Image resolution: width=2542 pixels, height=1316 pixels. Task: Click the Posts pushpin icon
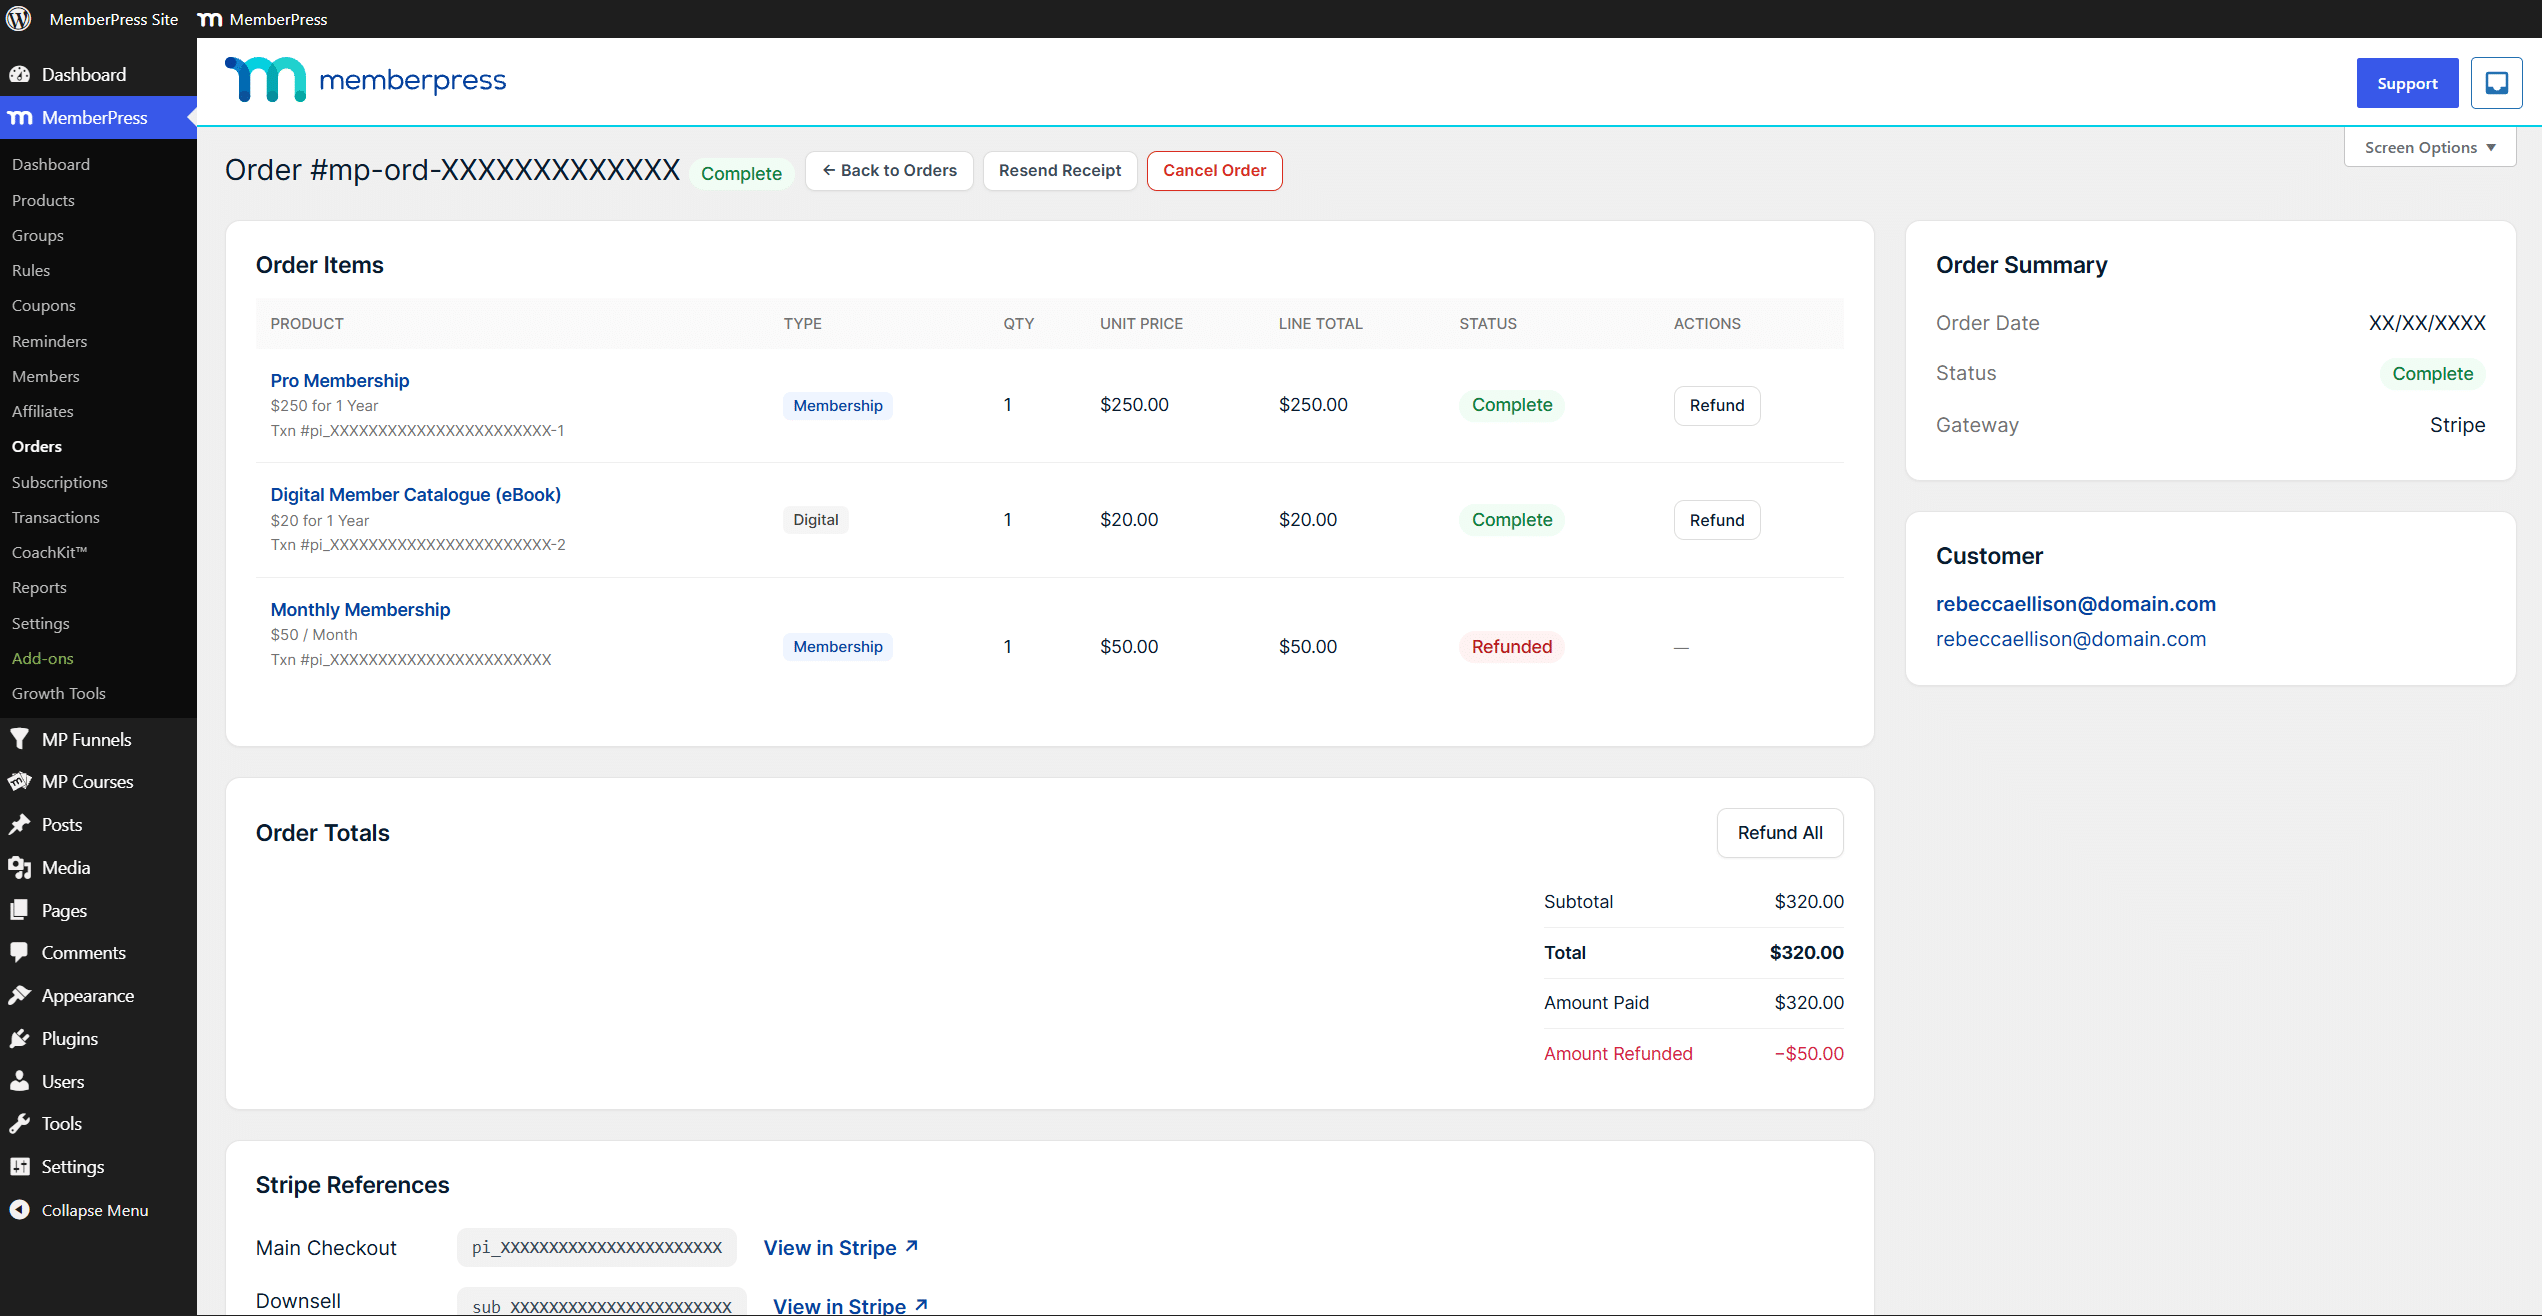20,824
